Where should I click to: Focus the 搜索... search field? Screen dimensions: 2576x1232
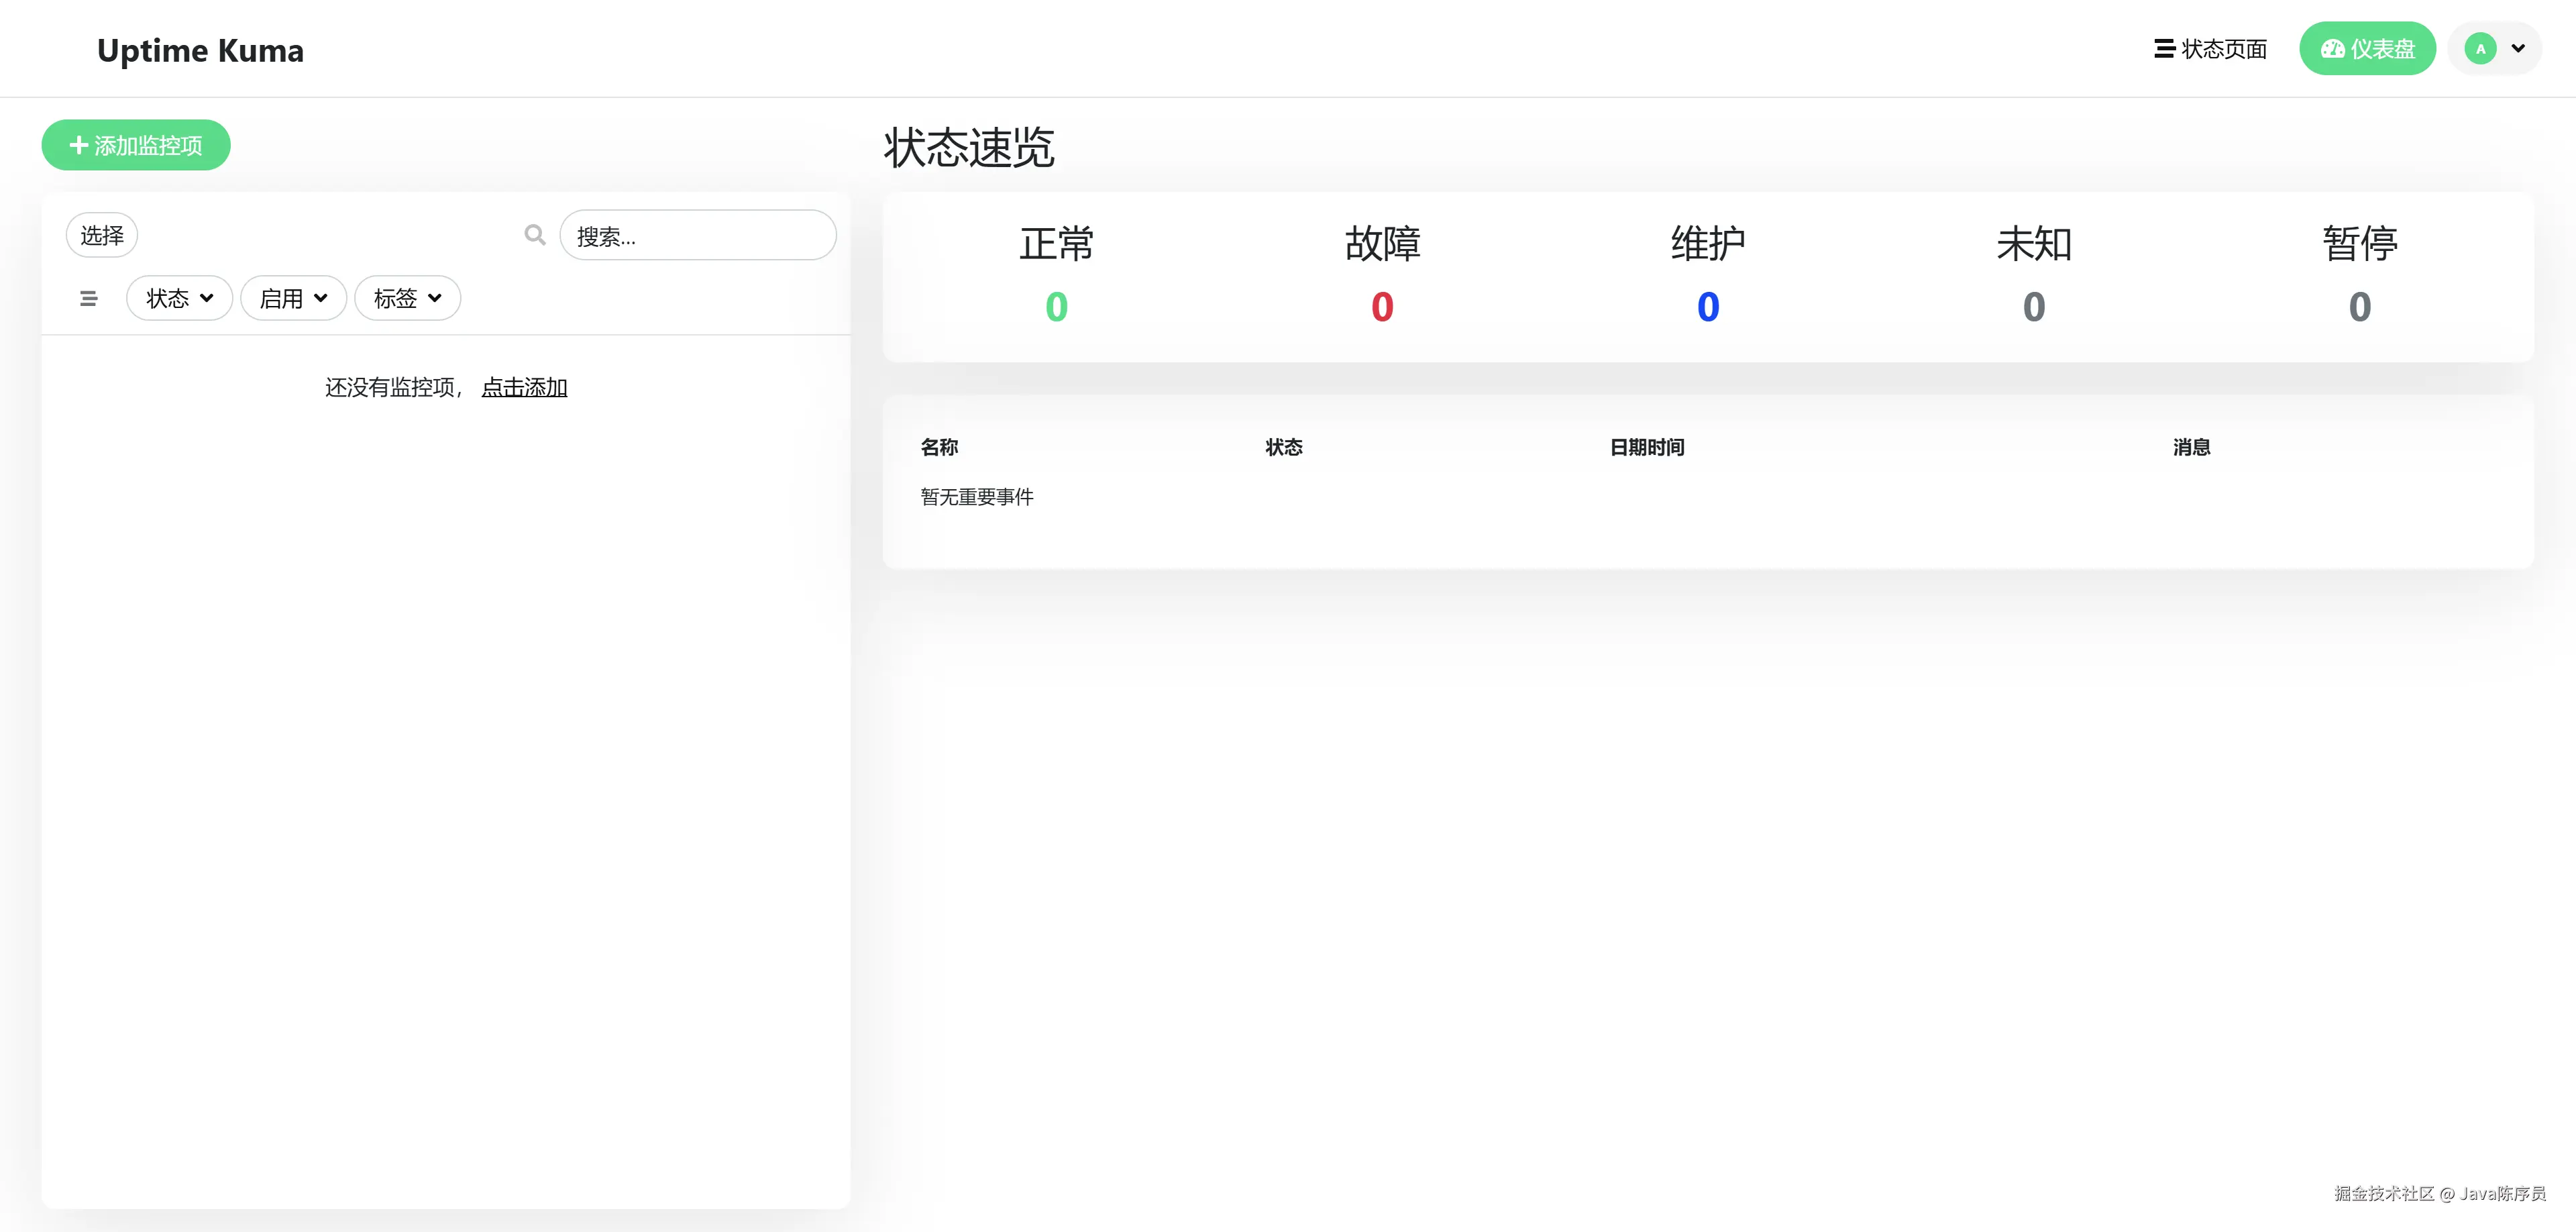point(698,236)
